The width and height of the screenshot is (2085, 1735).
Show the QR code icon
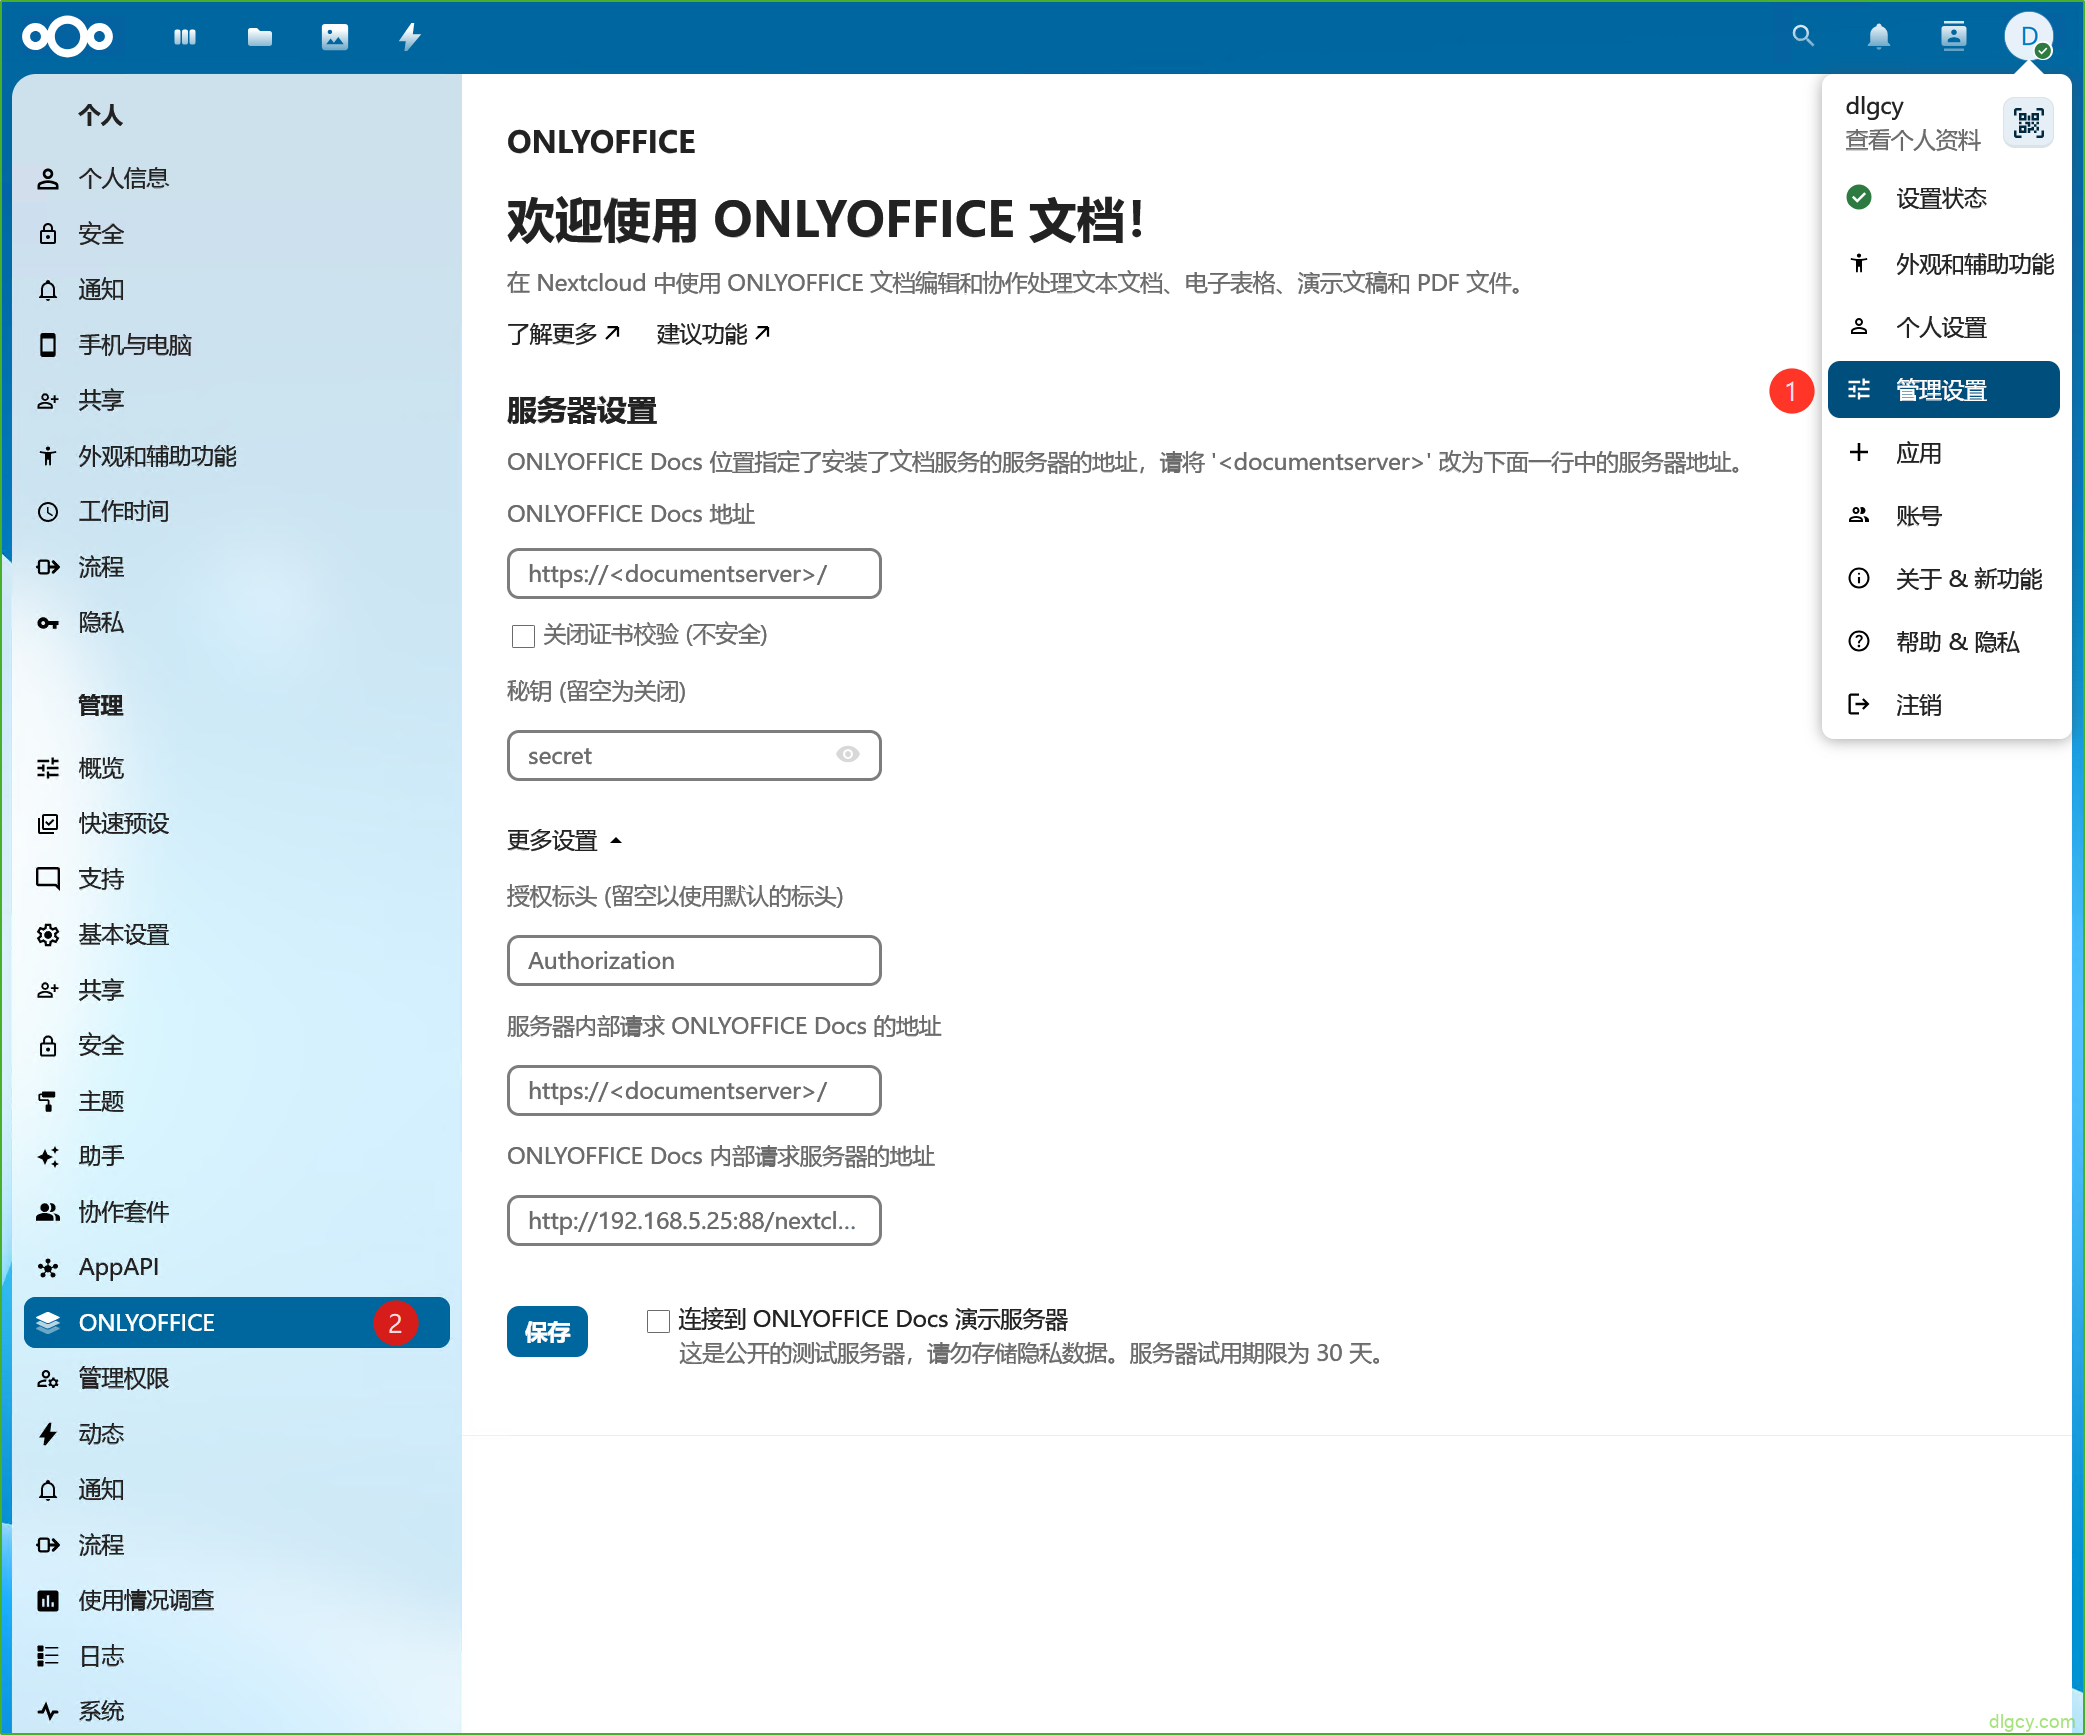[x=2029, y=123]
